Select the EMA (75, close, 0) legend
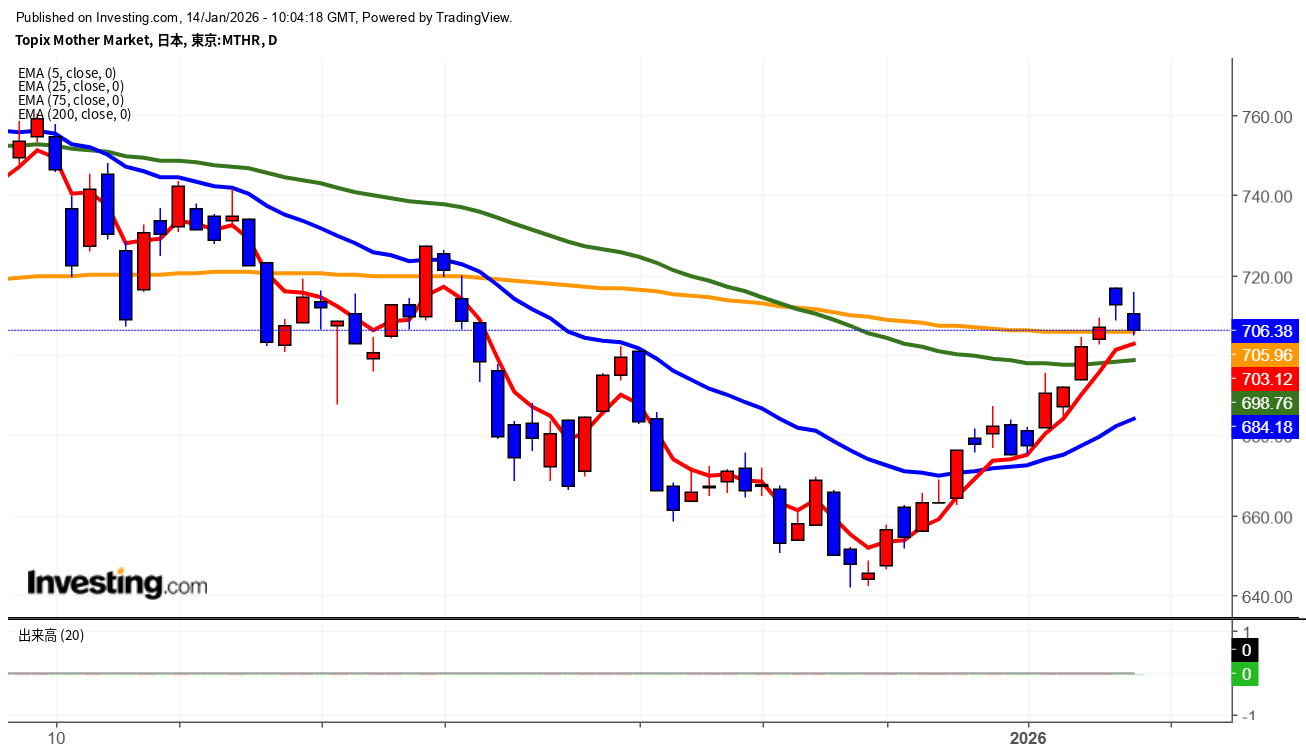 pyautogui.click(x=71, y=100)
